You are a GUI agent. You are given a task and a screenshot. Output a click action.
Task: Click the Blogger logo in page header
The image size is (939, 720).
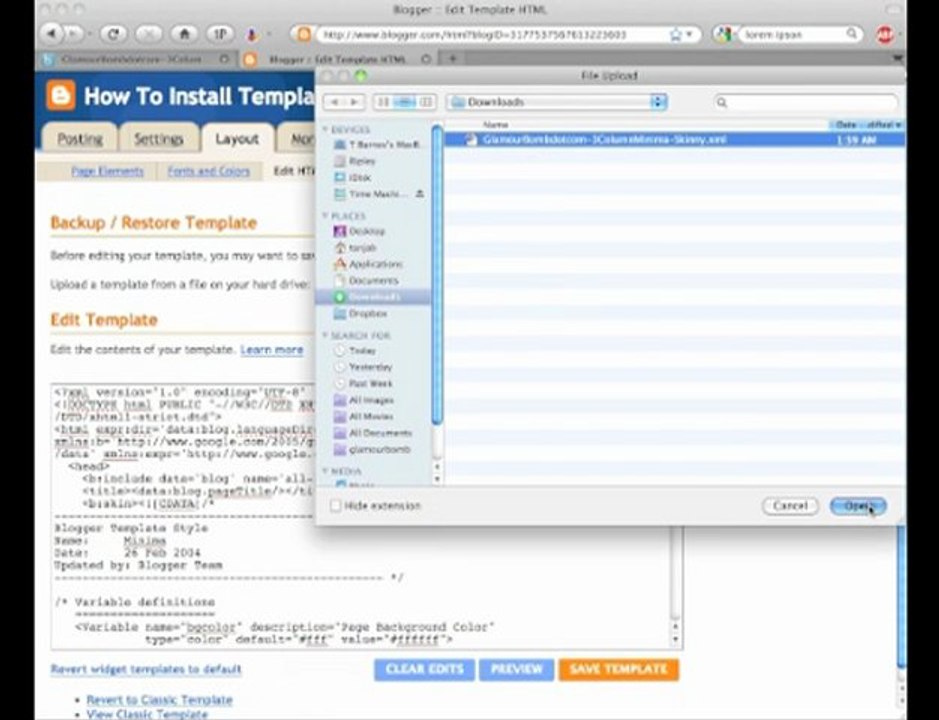point(61,95)
